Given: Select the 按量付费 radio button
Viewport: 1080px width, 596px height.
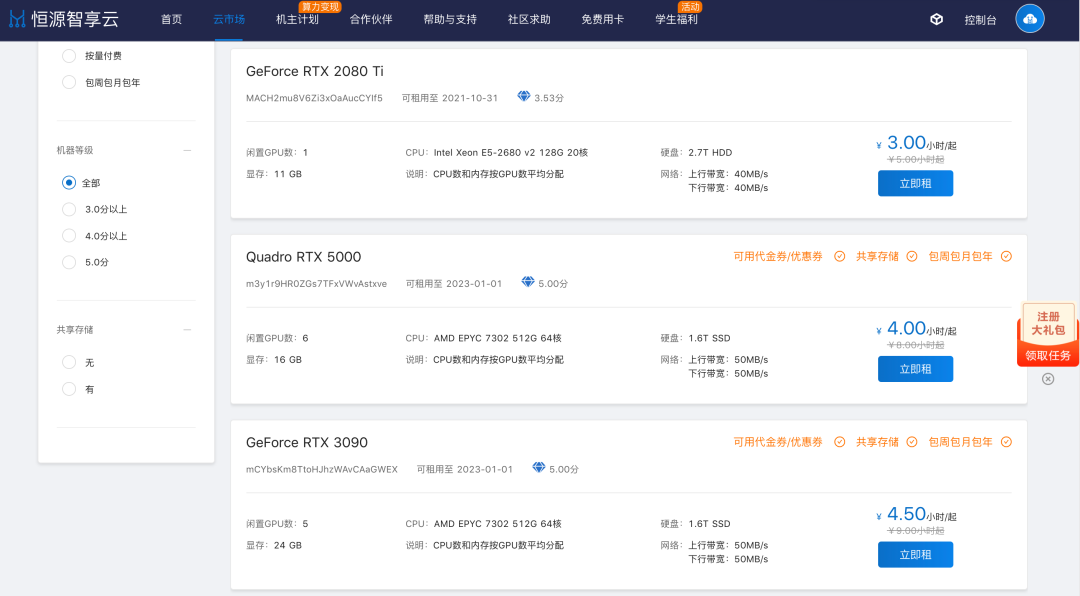Looking at the screenshot, I should pos(69,56).
